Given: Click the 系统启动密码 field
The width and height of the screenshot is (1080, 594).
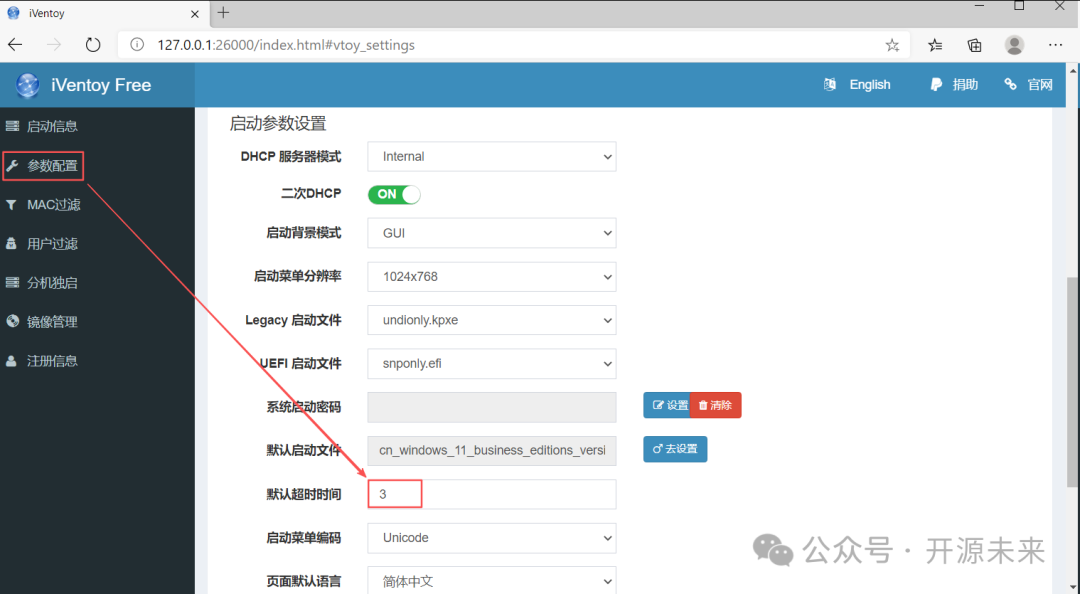Looking at the screenshot, I should click(492, 407).
